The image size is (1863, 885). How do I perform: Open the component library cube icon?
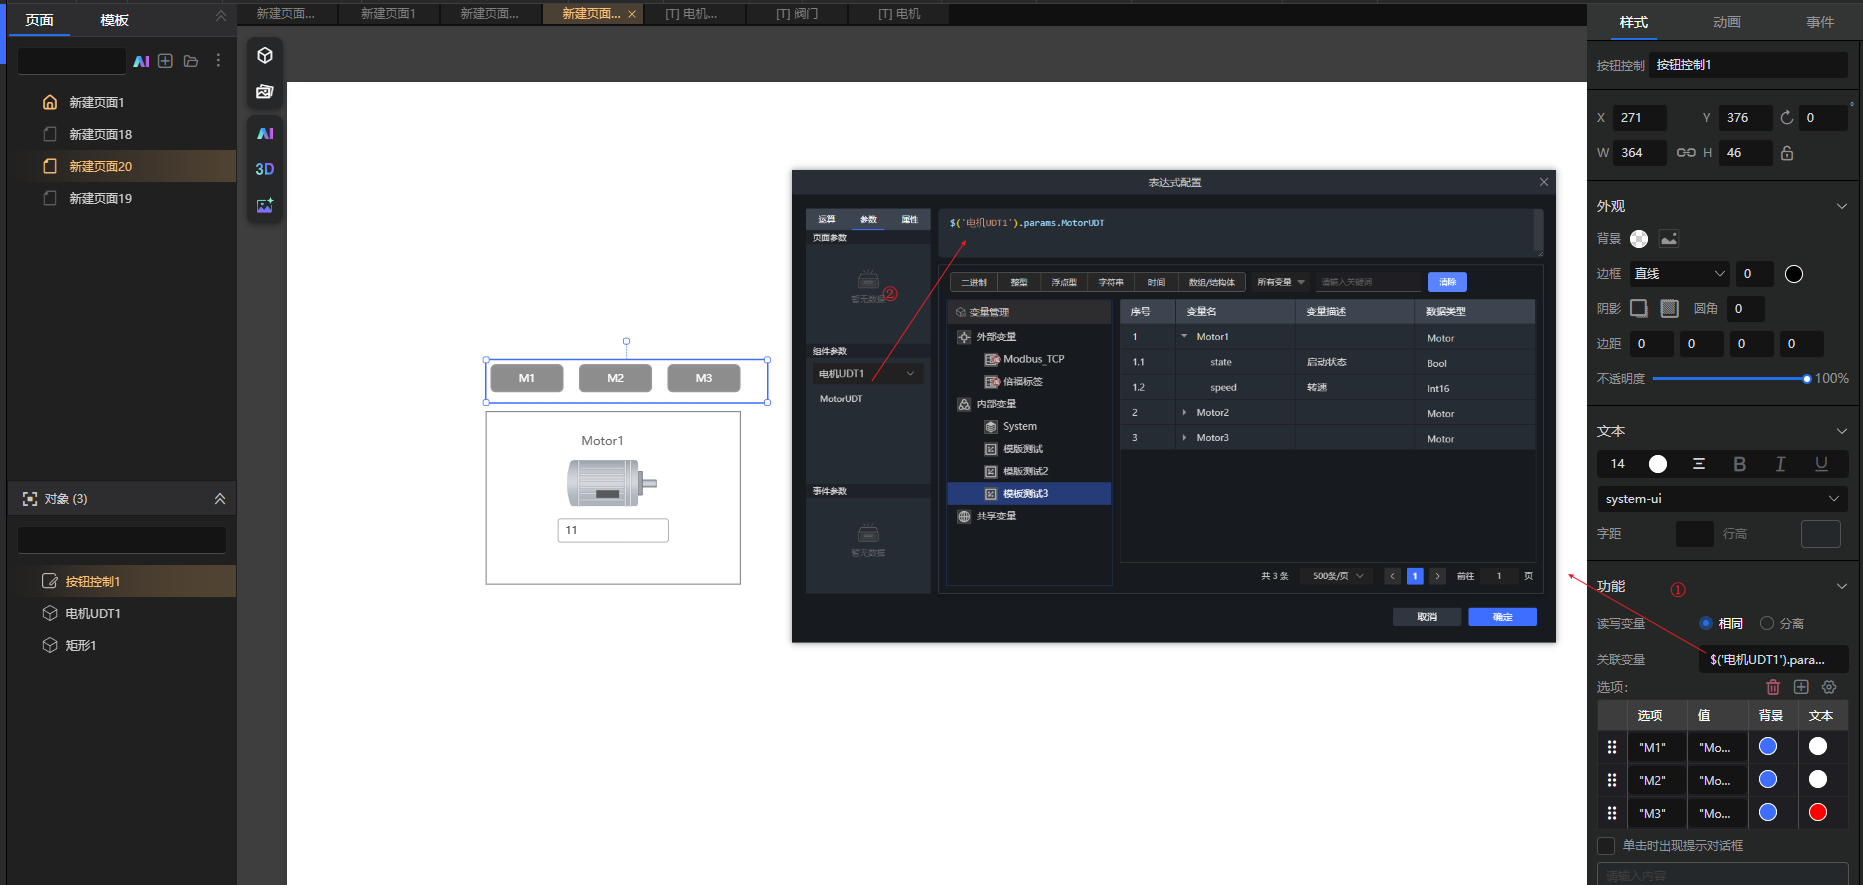point(265,55)
